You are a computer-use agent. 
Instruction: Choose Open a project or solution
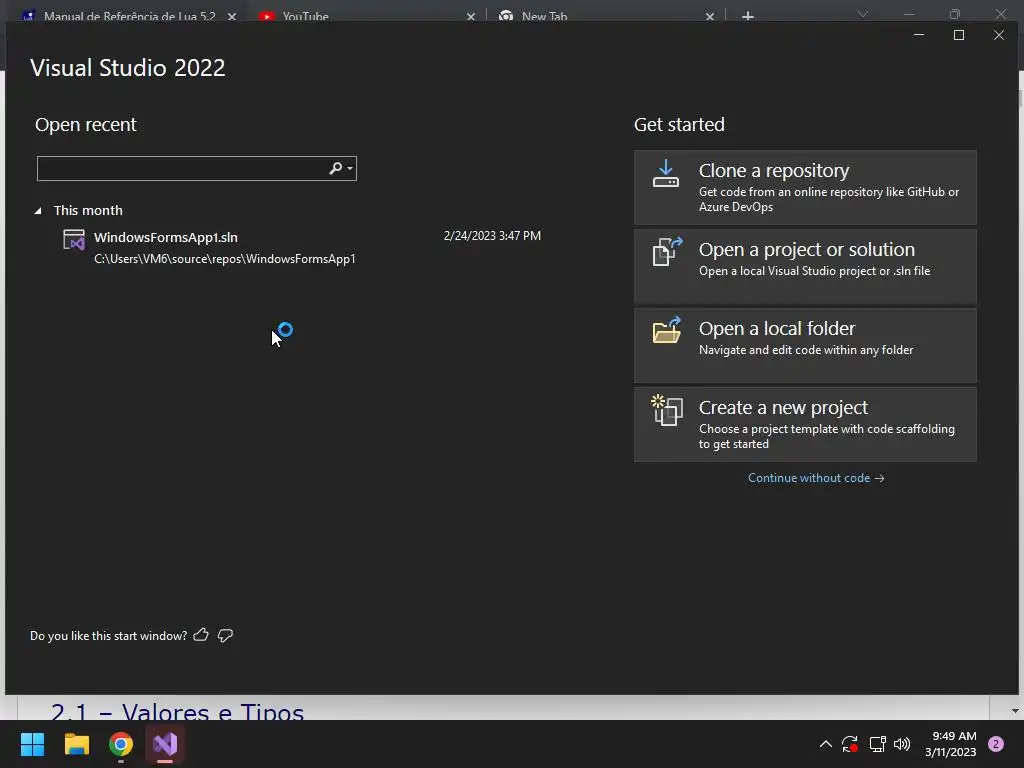coord(805,266)
